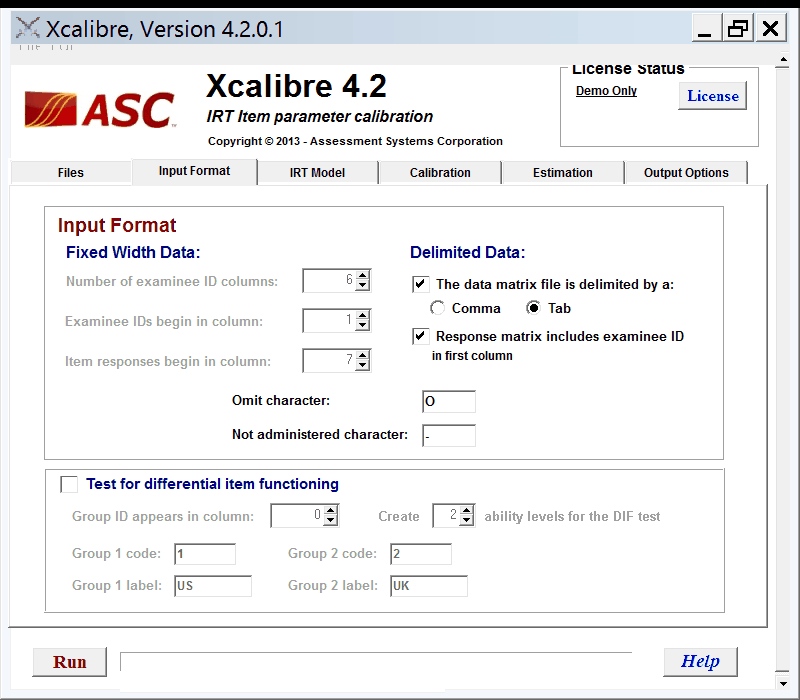Select the Tab delimiter radio button
Image resolution: width=800 pixels, height=700 pixels.
(x=533, y=308)
